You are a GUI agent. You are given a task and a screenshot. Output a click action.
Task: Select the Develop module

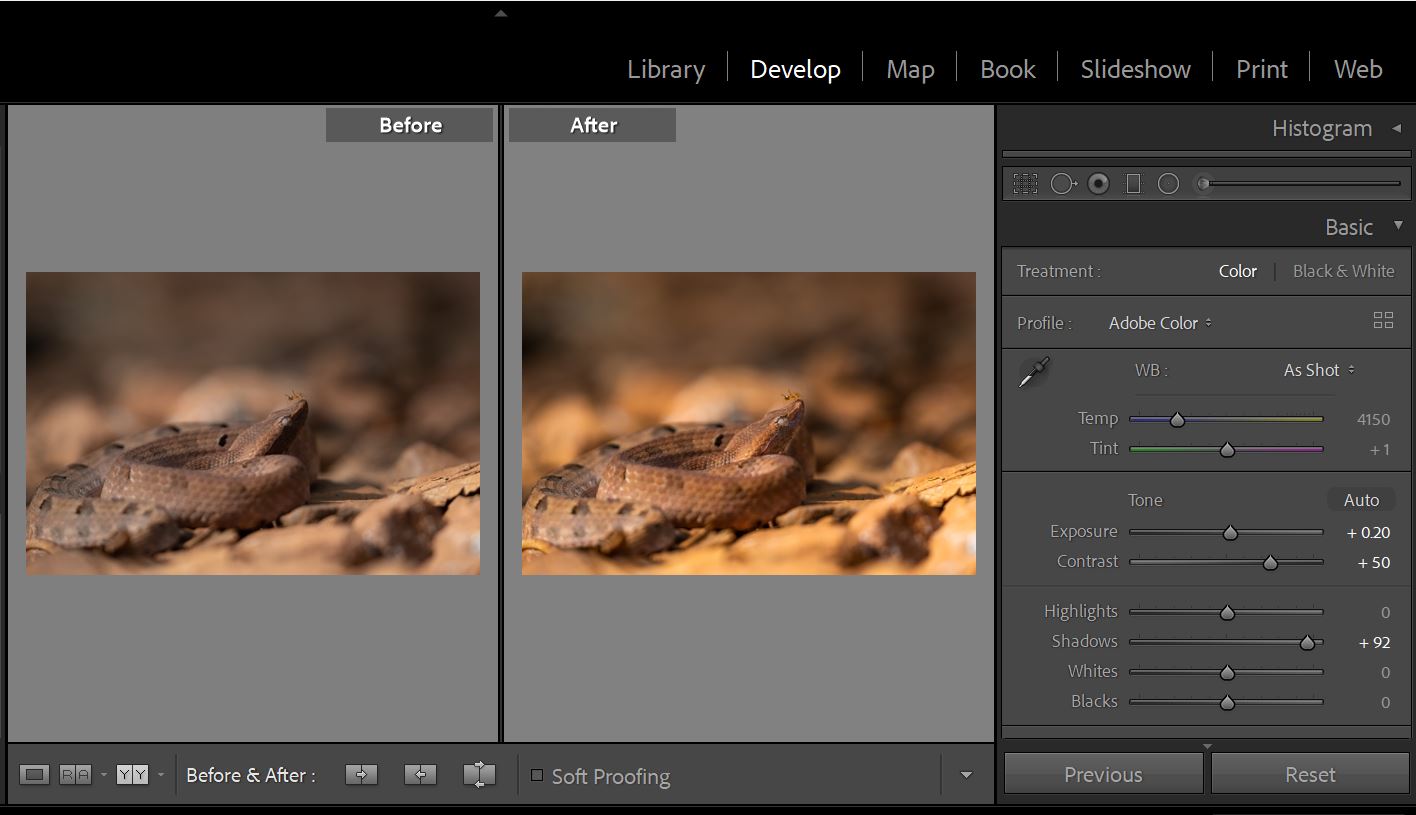point(795,69)
